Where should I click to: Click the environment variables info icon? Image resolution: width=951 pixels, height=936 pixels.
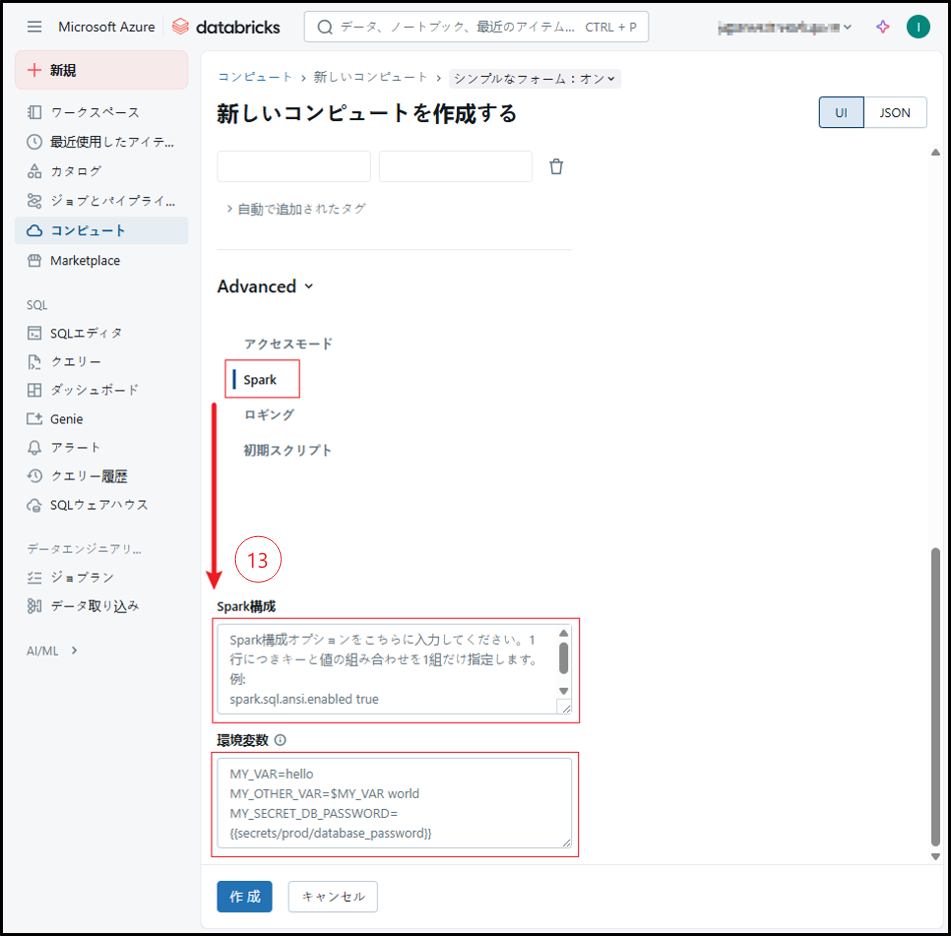(280, 741)
